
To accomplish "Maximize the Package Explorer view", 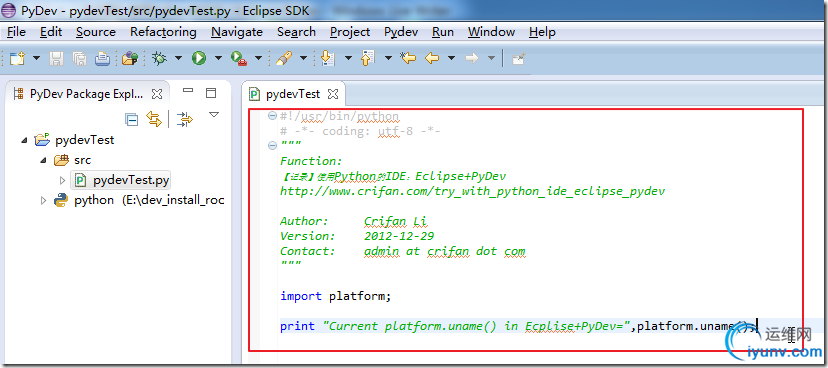I will pyautogui.click(x=211, y=93).
